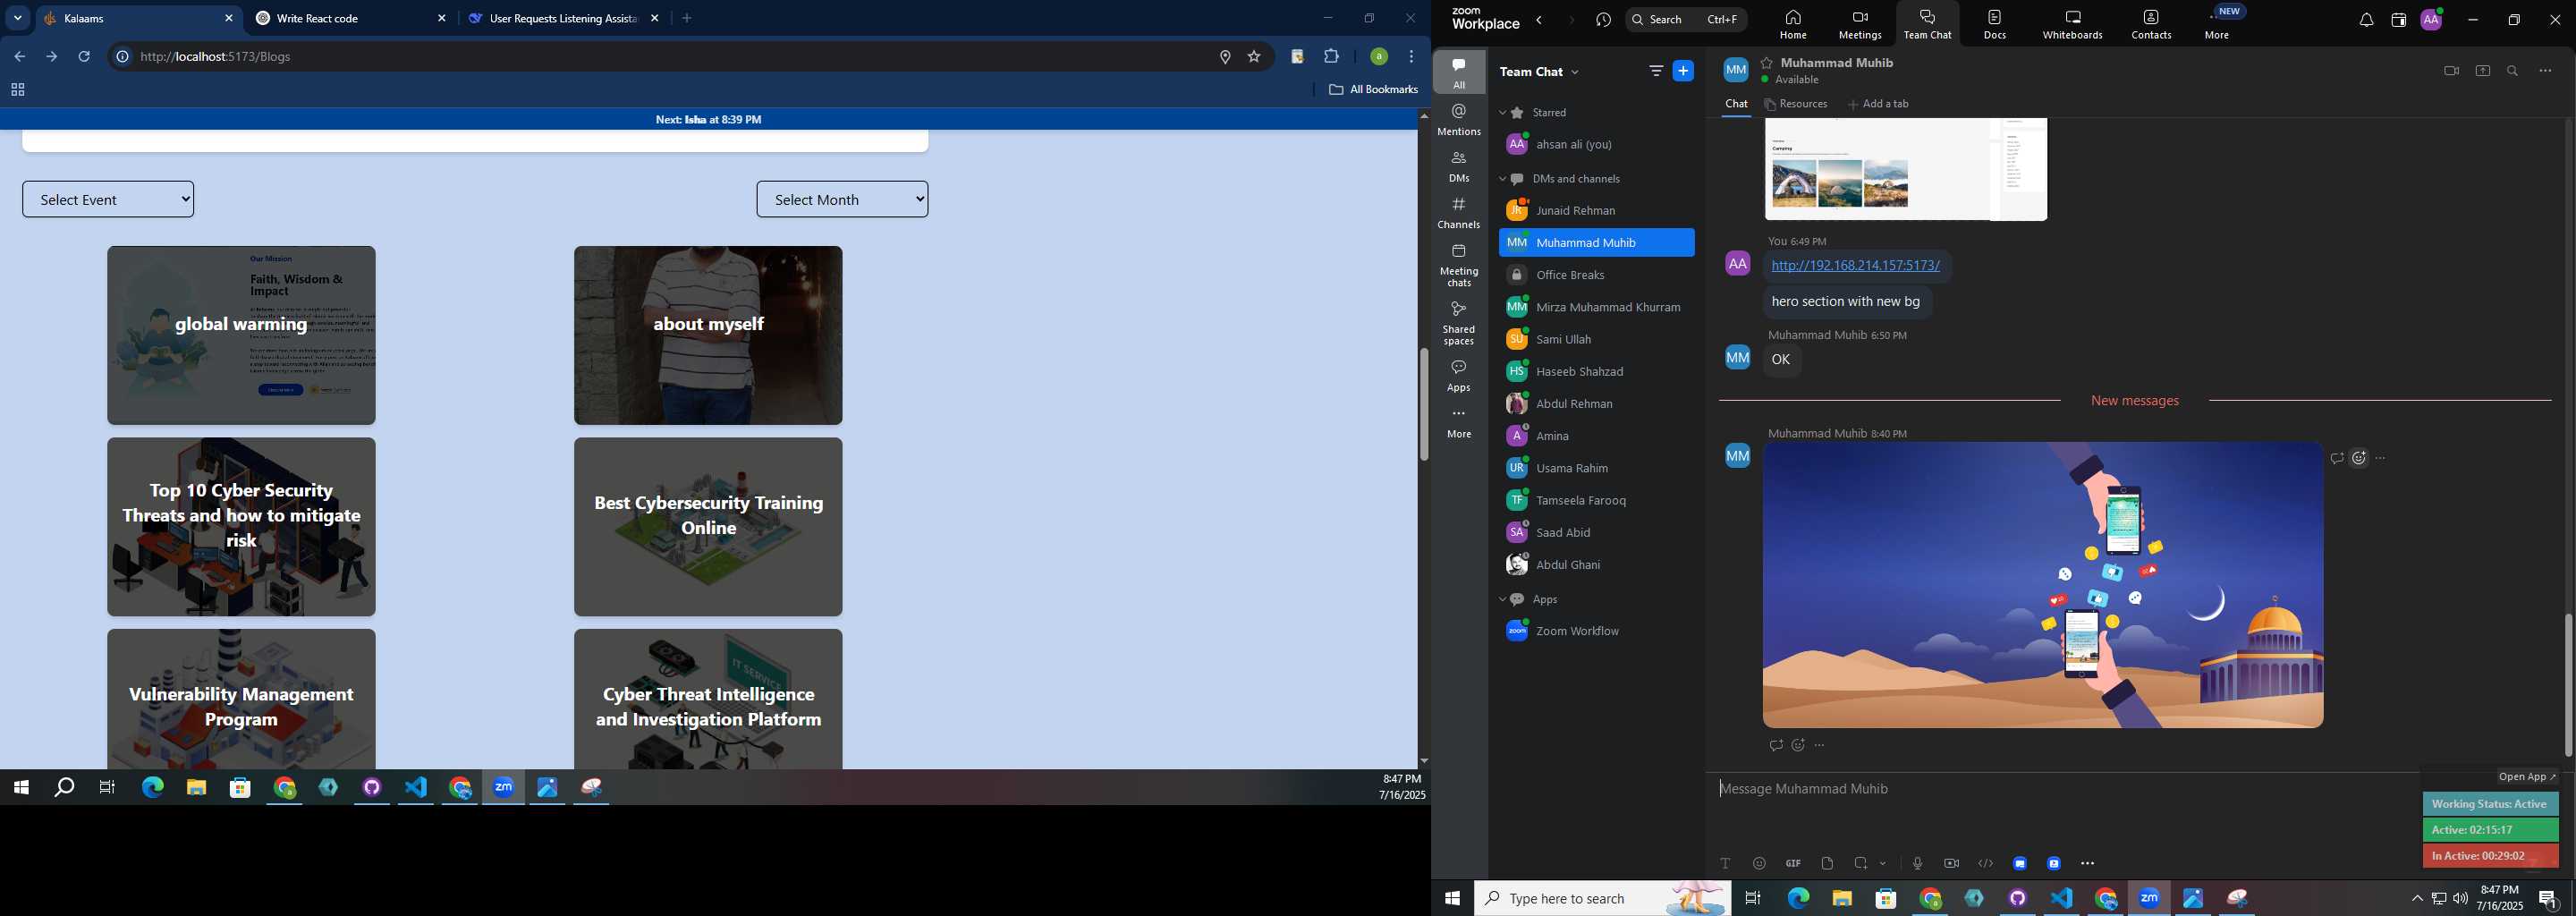Open the GIF picker in composer
This screenshot has width=2576, height=916.
[x=1793, y=863]
